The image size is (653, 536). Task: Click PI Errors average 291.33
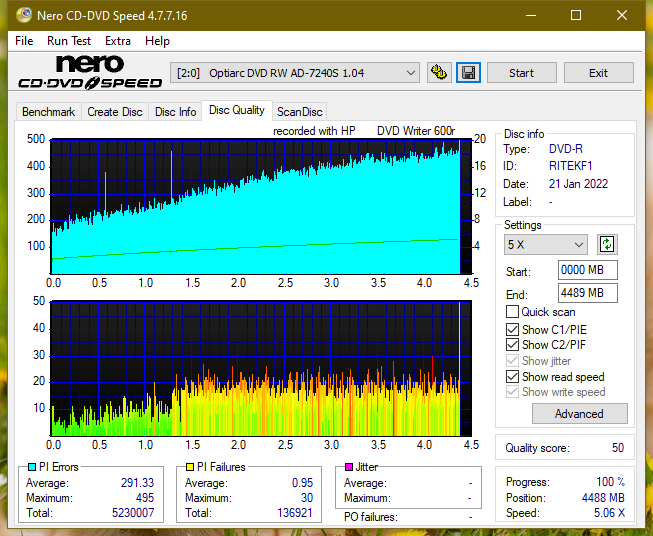137,483
